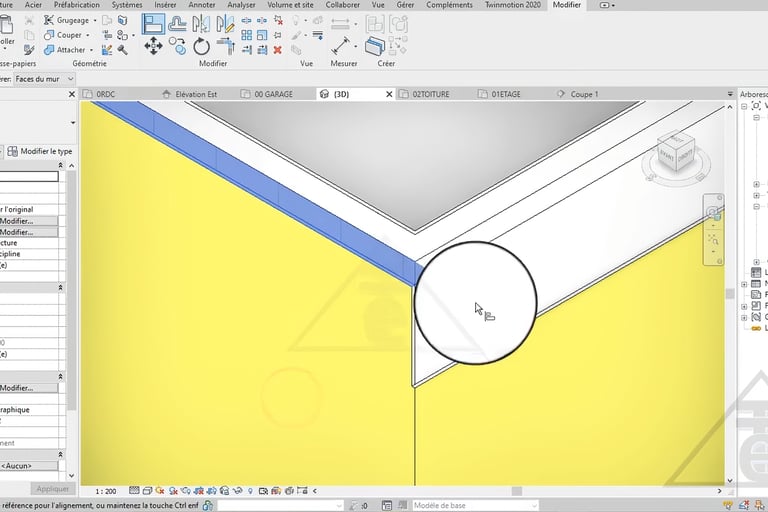Click the Demolish hammer icon

(122, 49)
